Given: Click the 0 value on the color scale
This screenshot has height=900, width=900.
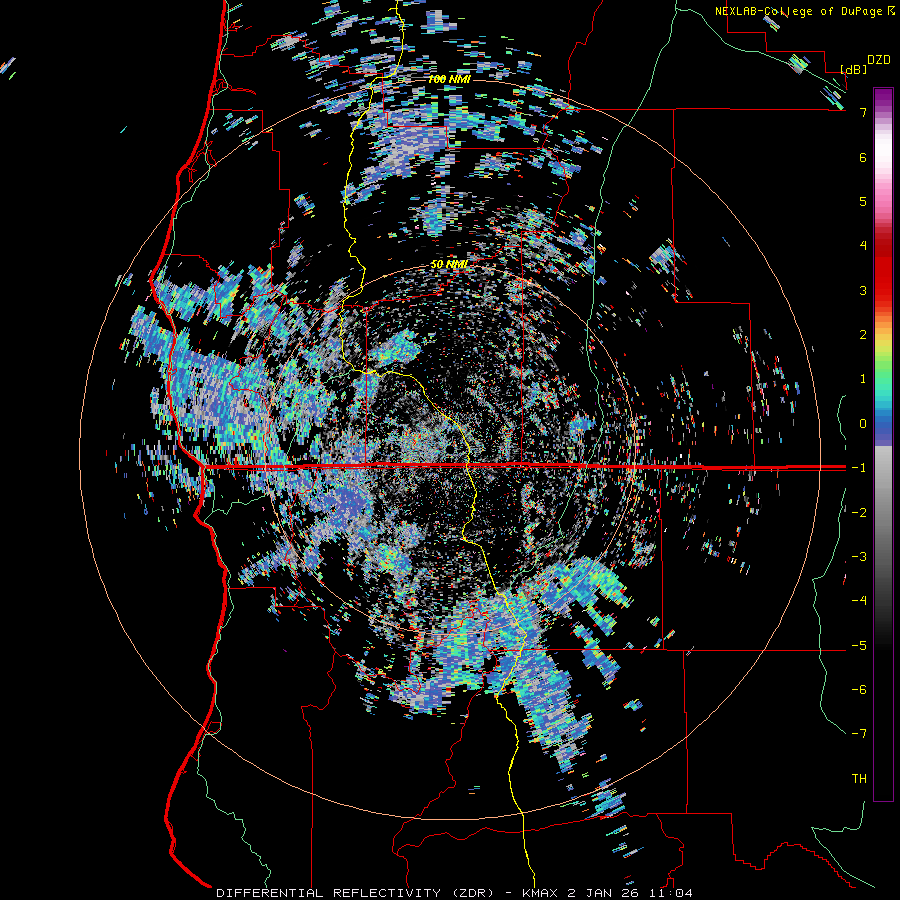Looking at the screenshot, I should tap(863, 424).
